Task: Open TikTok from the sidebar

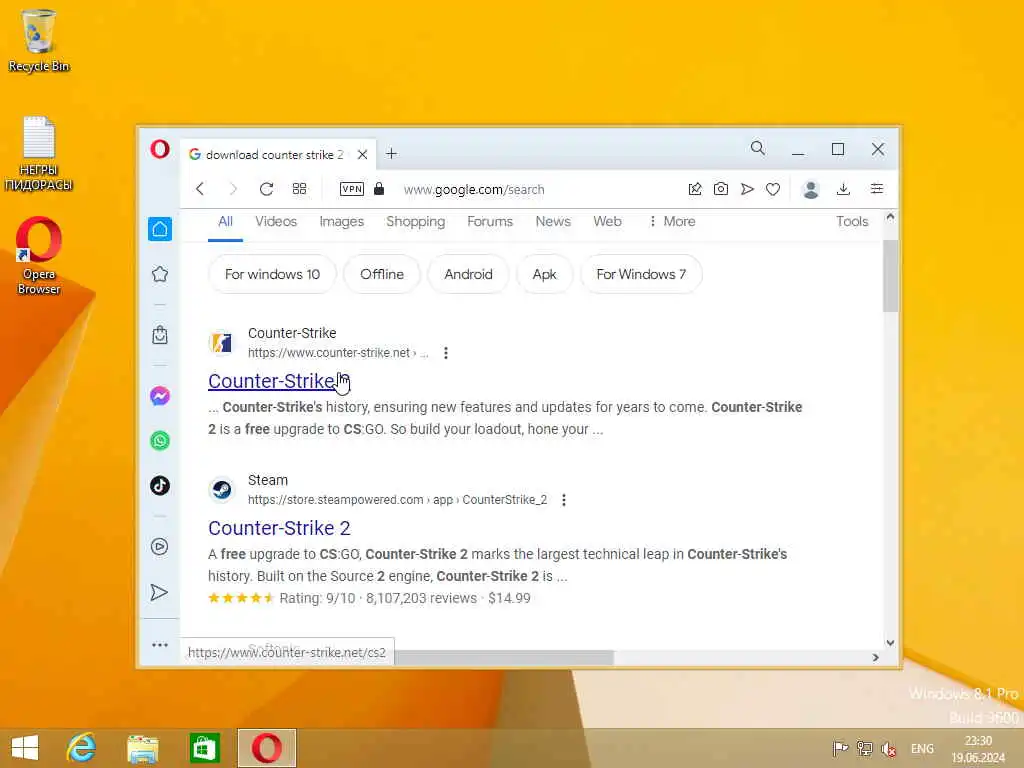Action: (x=160, y=485)
